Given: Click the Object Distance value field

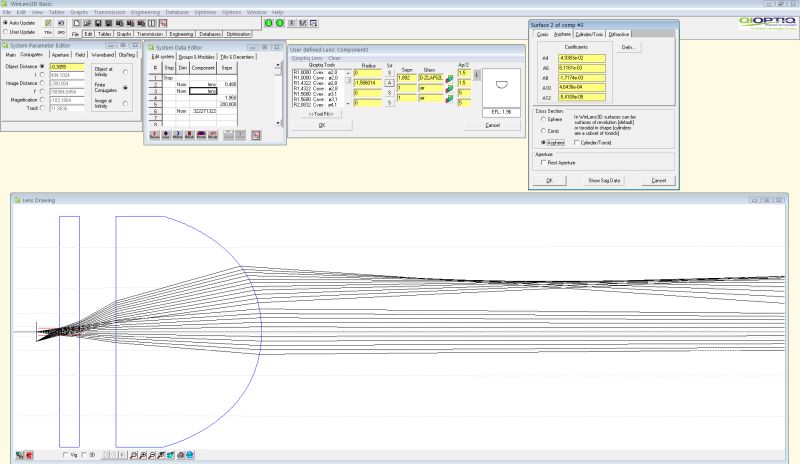Looking at the screenshot, I should pos(67,66).
